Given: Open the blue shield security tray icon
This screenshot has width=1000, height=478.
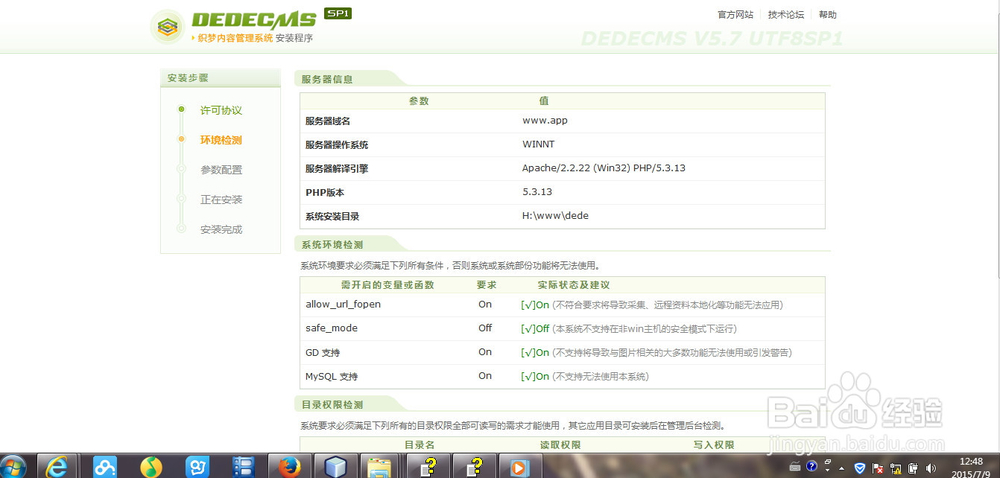Looking at the screenshot, I should (860, 467).
